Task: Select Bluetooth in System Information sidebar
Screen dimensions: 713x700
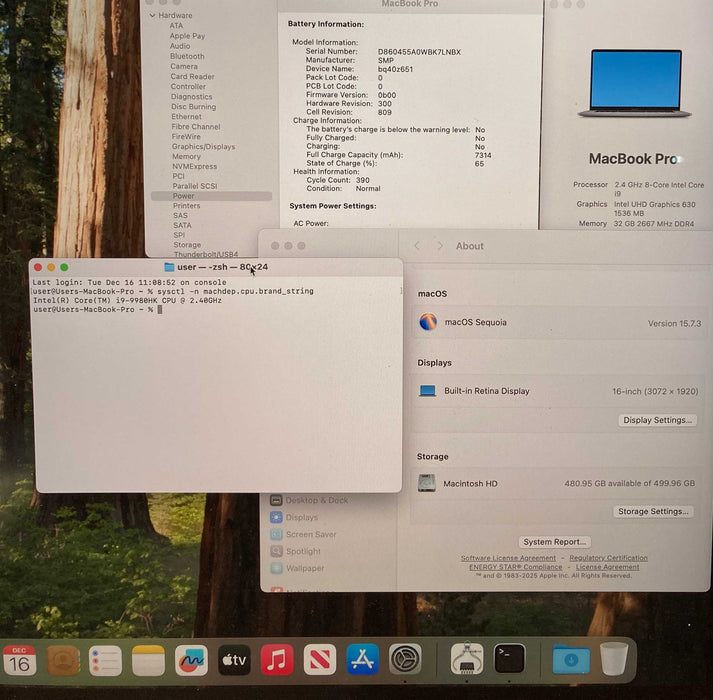Action: tap(187, 56)
